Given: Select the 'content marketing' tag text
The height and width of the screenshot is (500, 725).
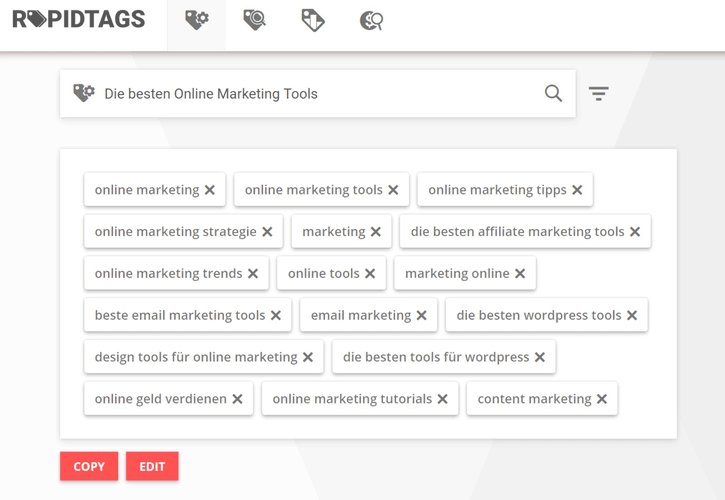Looking at the screenshot, I should pos(535,399).
